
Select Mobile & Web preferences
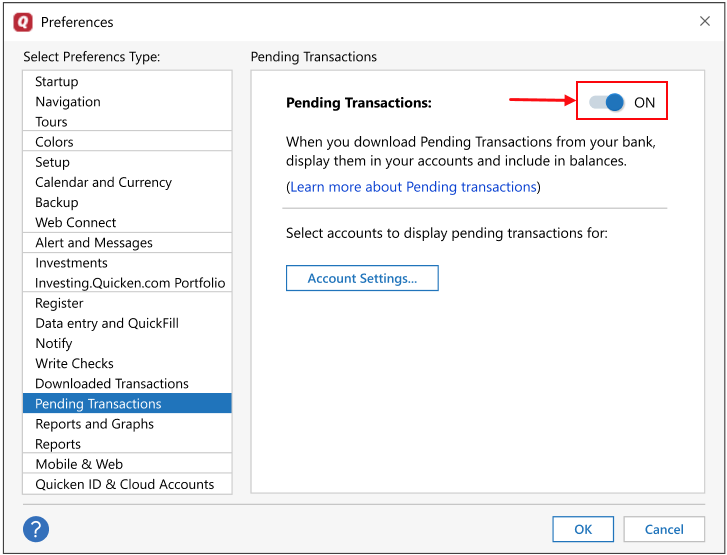[79, 464]
